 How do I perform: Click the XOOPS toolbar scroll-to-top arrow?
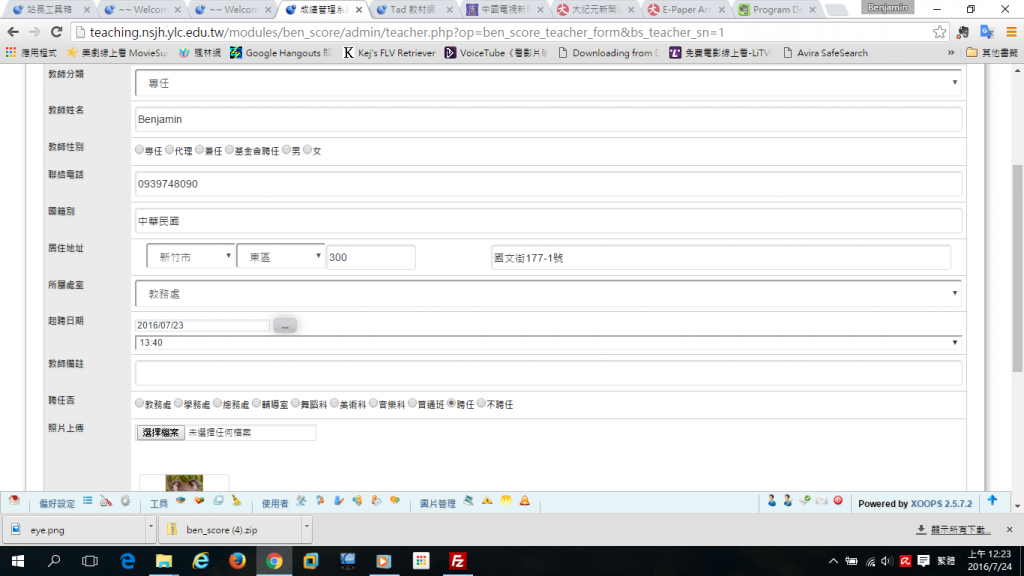click(x=992, y=500)
